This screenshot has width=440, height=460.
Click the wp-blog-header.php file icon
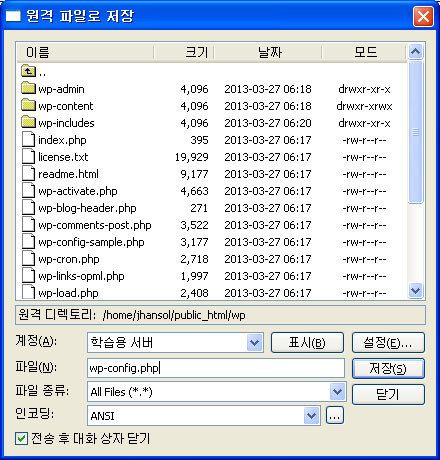[28, 207]
